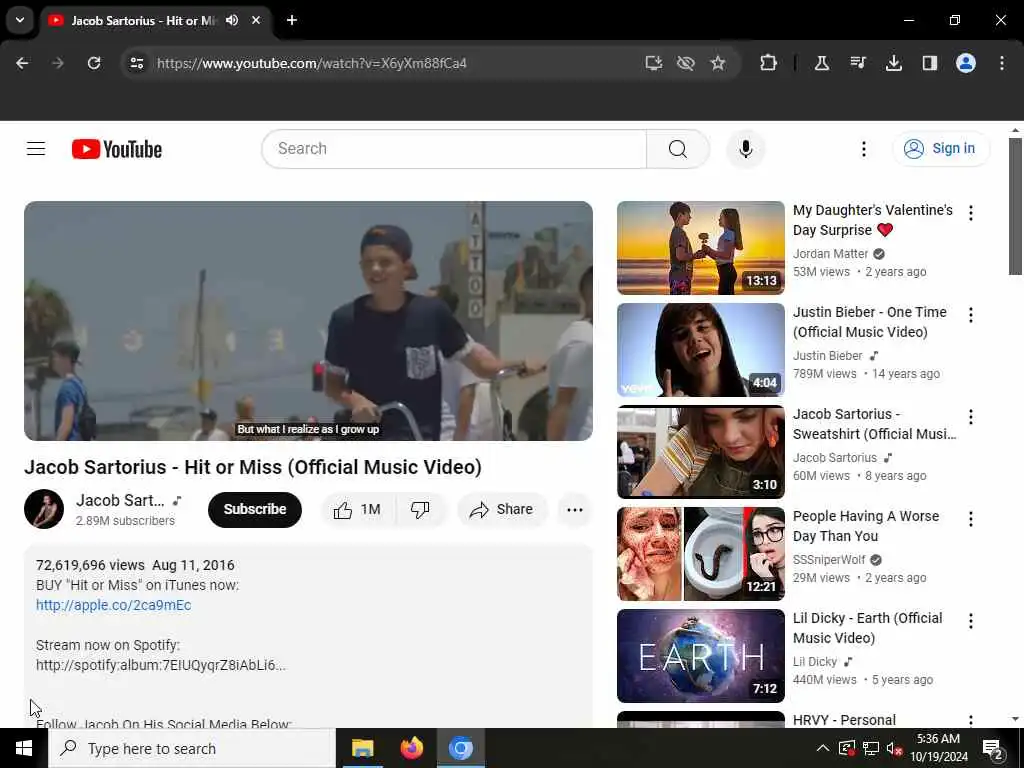
Task: Go back to the previous page
Action: 22,63
